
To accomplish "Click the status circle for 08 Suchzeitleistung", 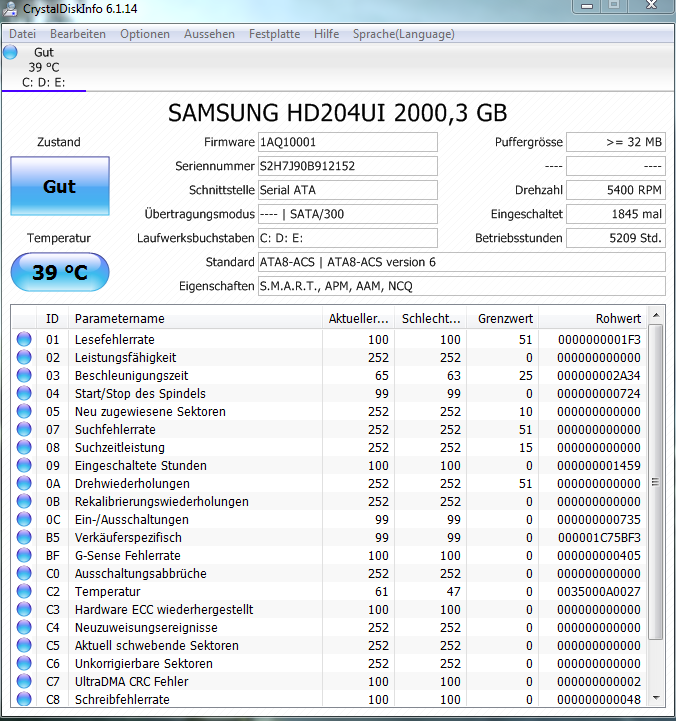I will tap(24, 447).
